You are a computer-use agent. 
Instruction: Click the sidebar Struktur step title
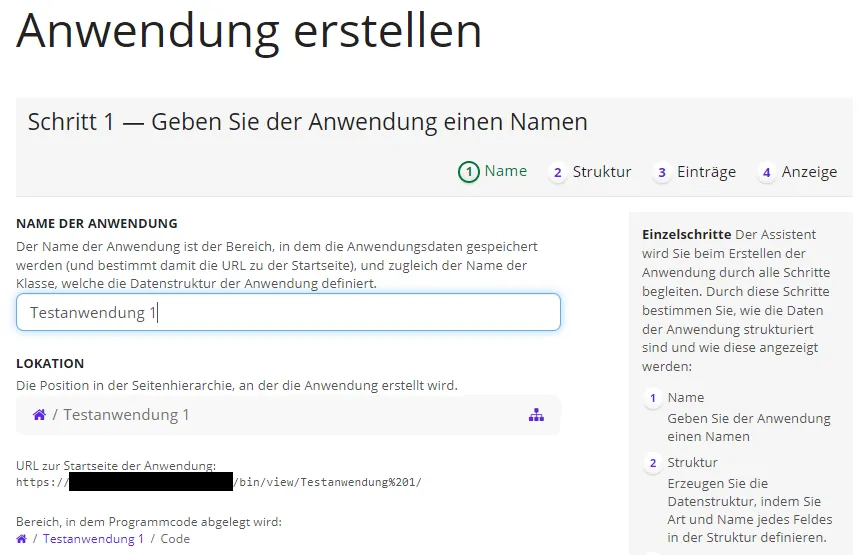coord(692,462)
